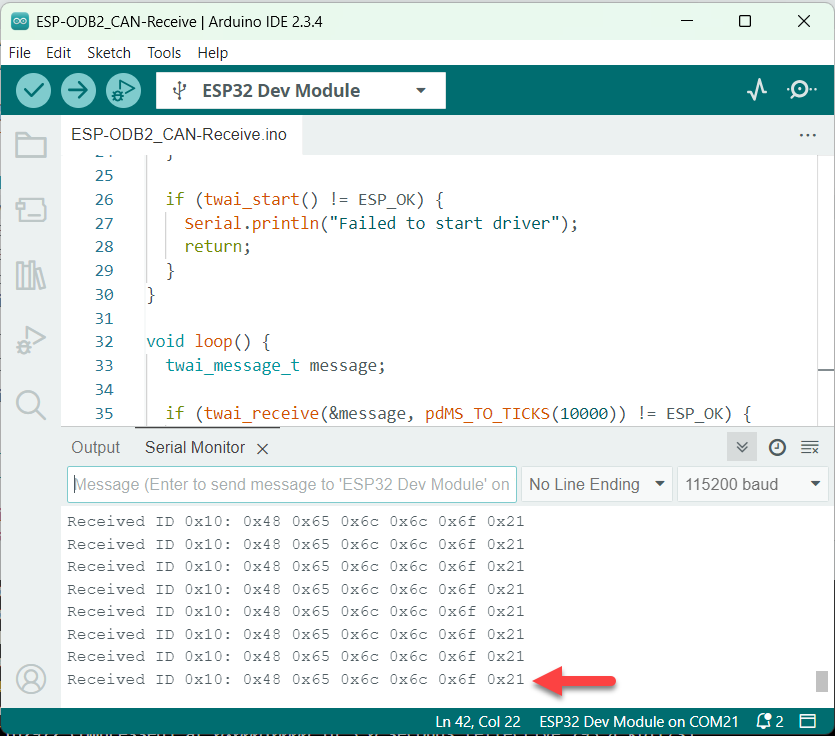Open the Library Manager books icon
This screenshot has height=736, width=835.
(31, 275)
